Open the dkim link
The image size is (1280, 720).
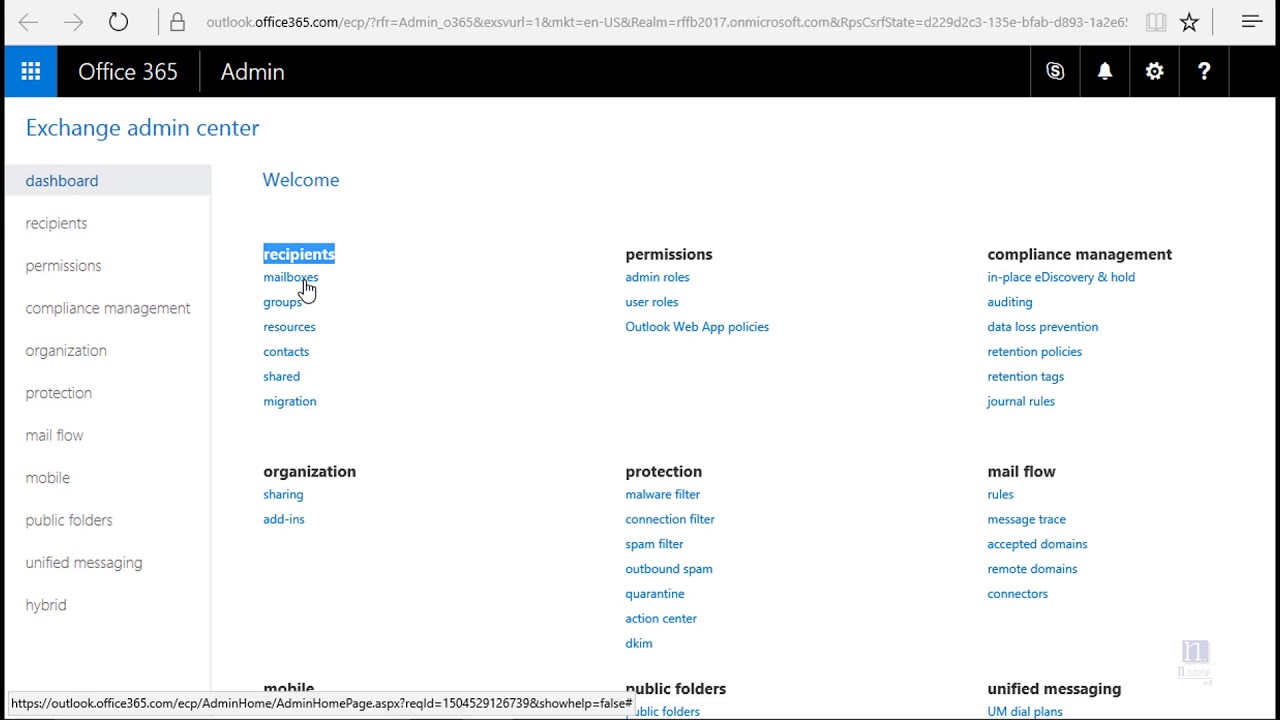pyautogui.click(x=639, y=643)
